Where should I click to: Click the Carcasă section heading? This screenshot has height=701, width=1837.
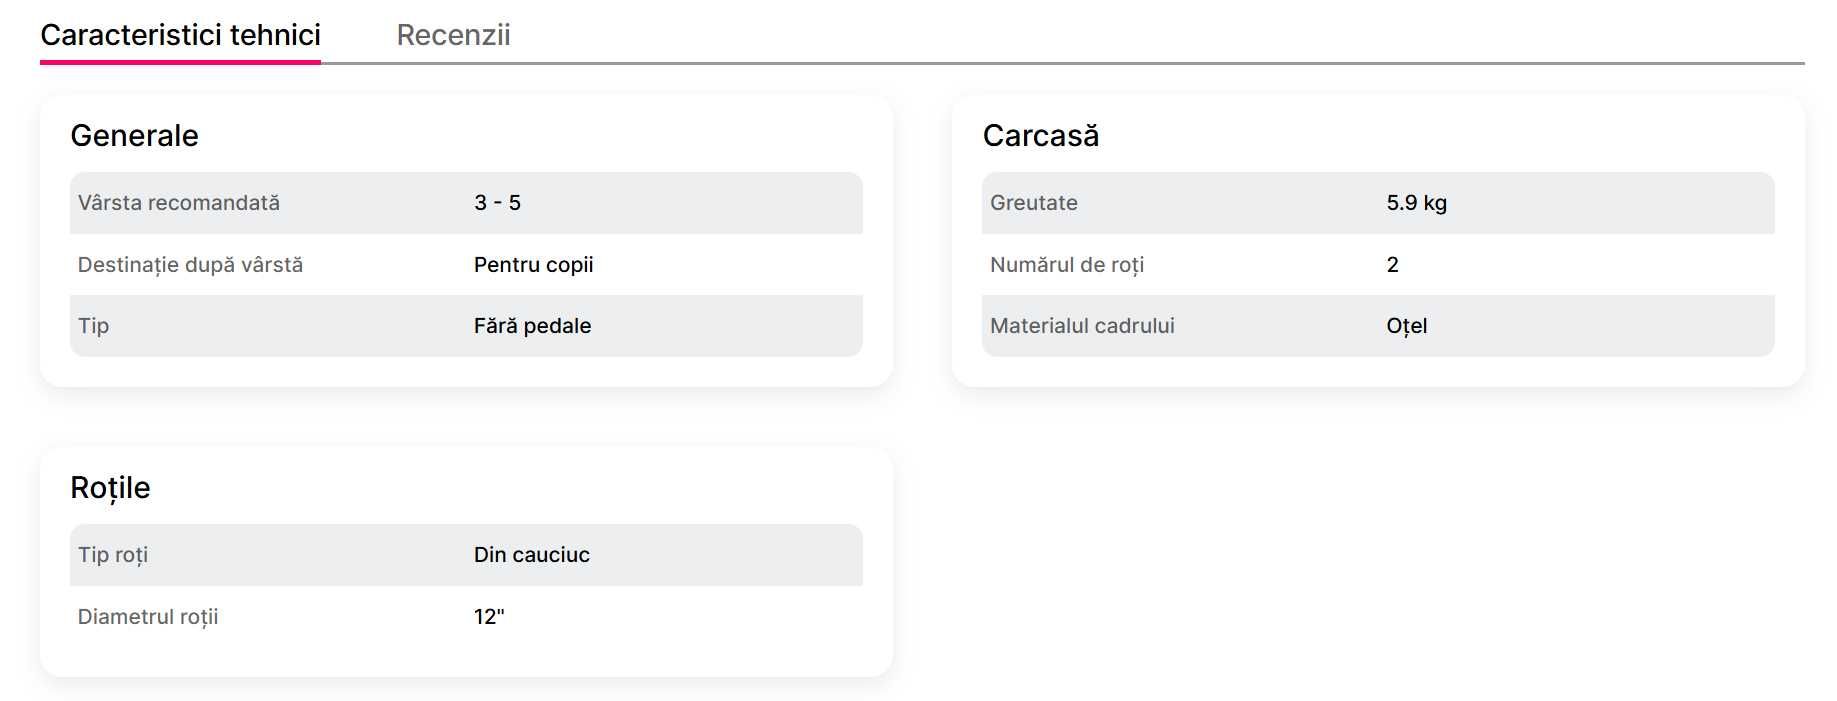coord(1040,135)
